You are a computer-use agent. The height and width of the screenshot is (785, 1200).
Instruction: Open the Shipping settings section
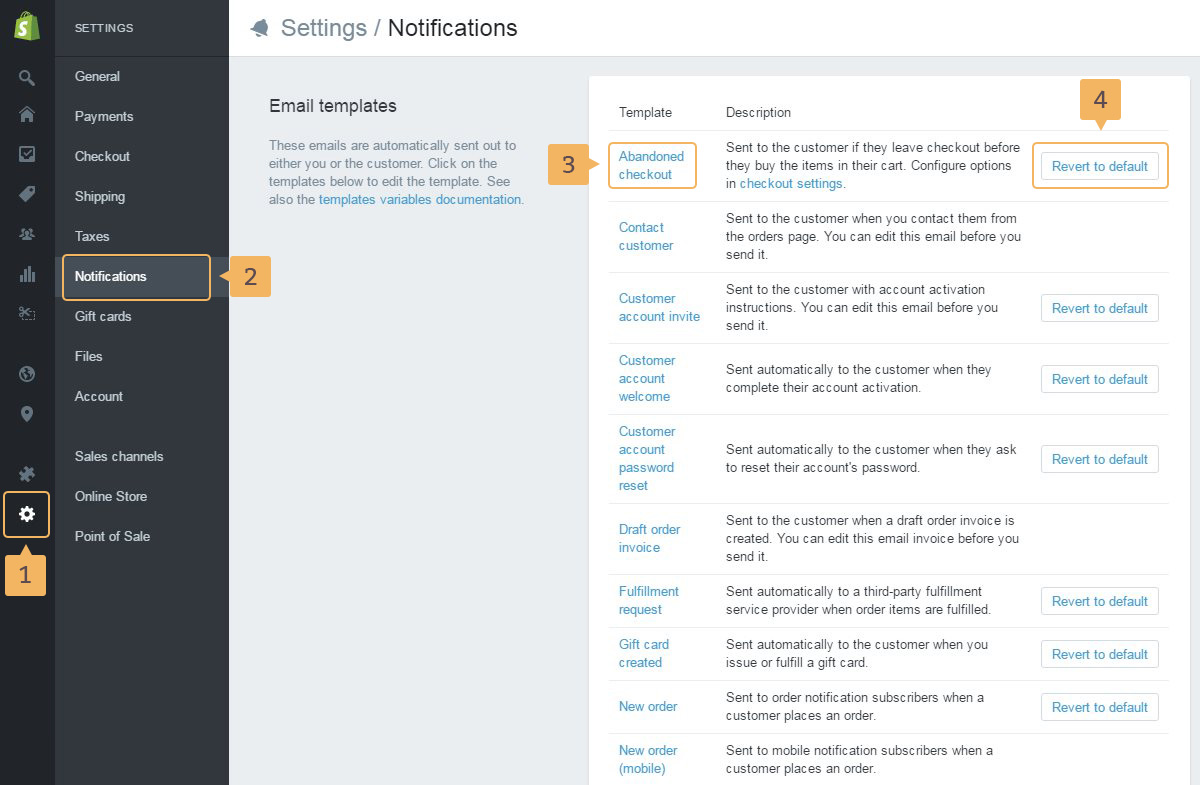100,196
